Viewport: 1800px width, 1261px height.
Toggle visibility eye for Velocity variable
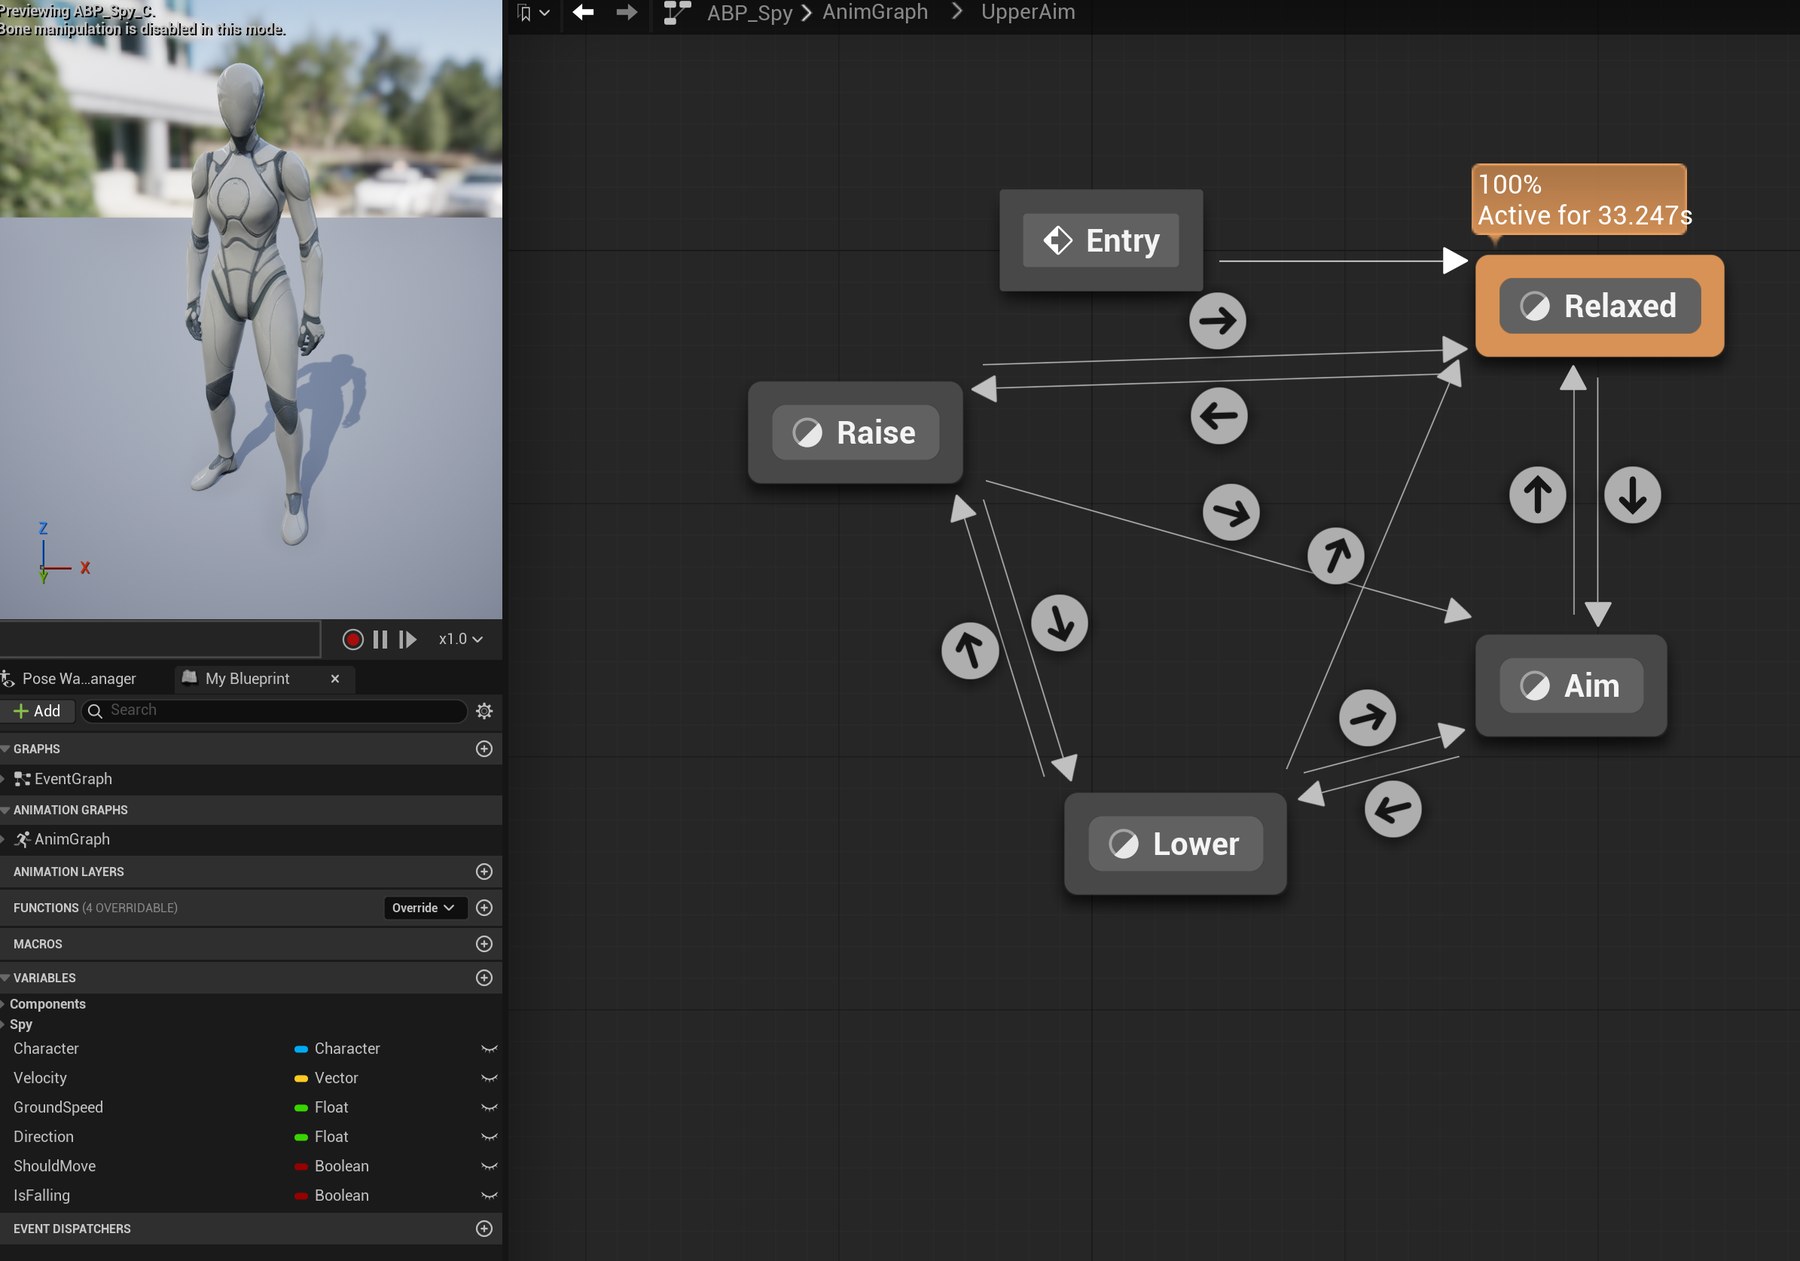(489, 1078)
